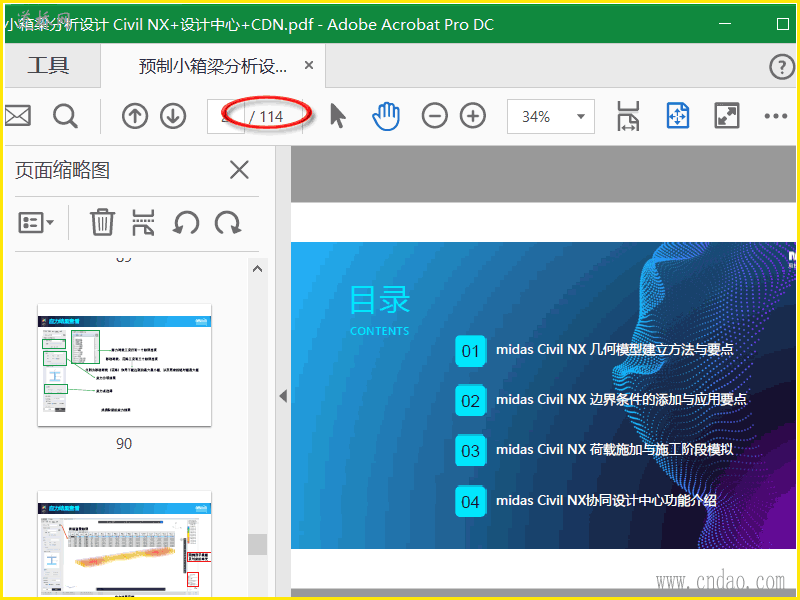Image resolution: width=800 pixels, height=600 pixels.
Task: Open the thumbnail options dropdown menu
Action: coord(36,223)
